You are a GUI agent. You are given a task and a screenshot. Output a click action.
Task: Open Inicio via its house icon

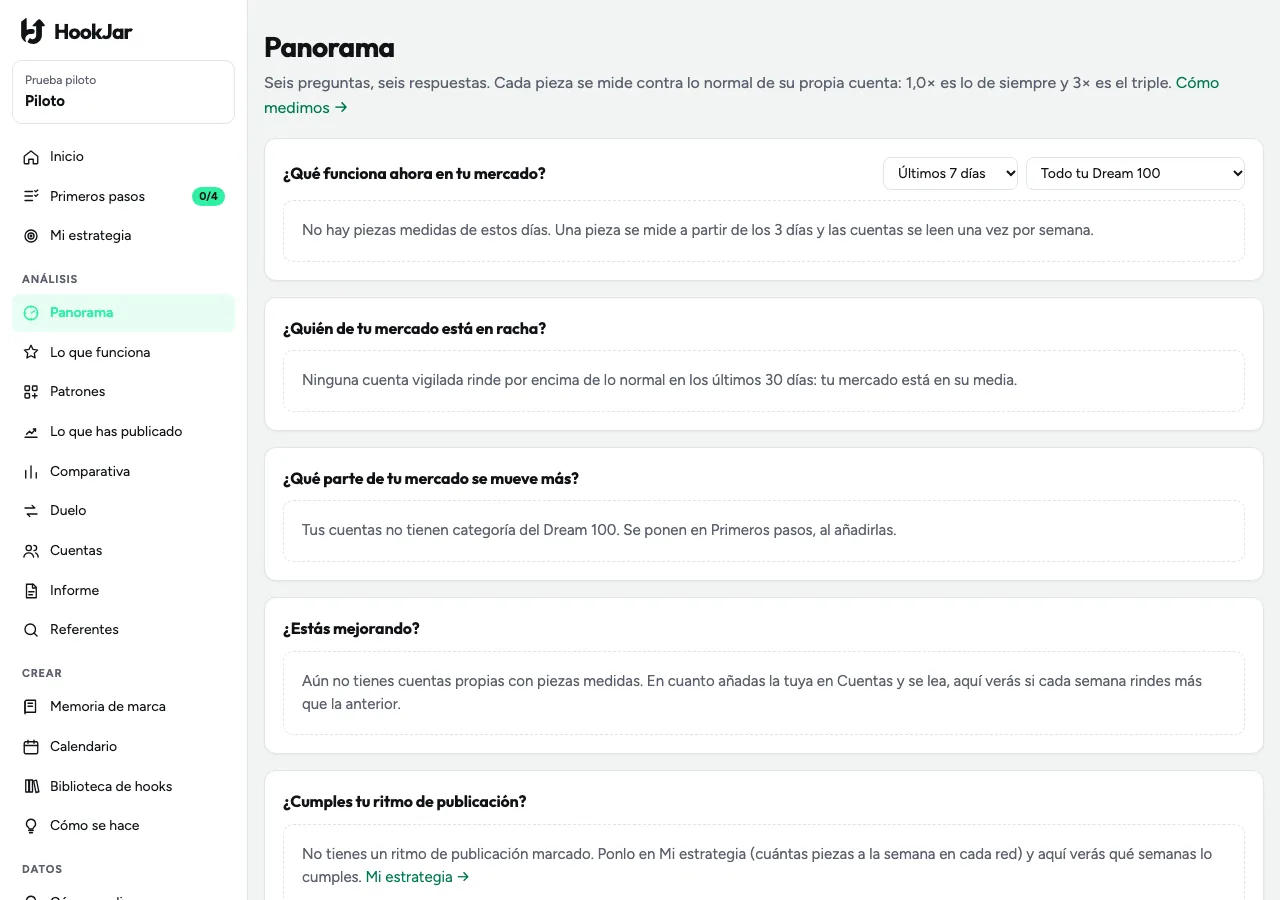pos(31,157)
